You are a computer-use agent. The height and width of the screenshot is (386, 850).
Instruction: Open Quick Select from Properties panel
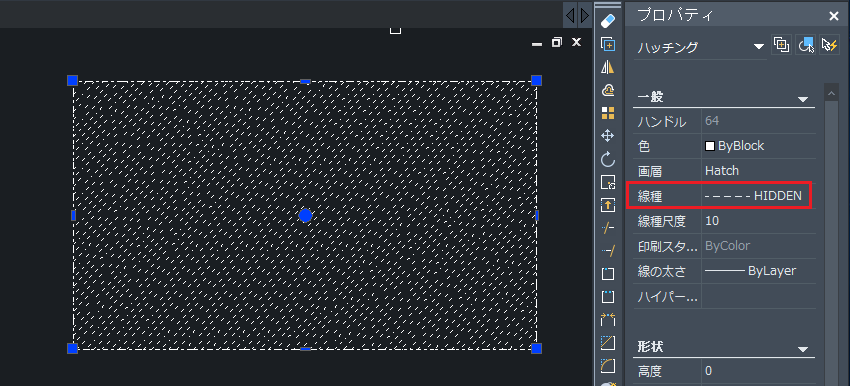(x=829, y=45)
